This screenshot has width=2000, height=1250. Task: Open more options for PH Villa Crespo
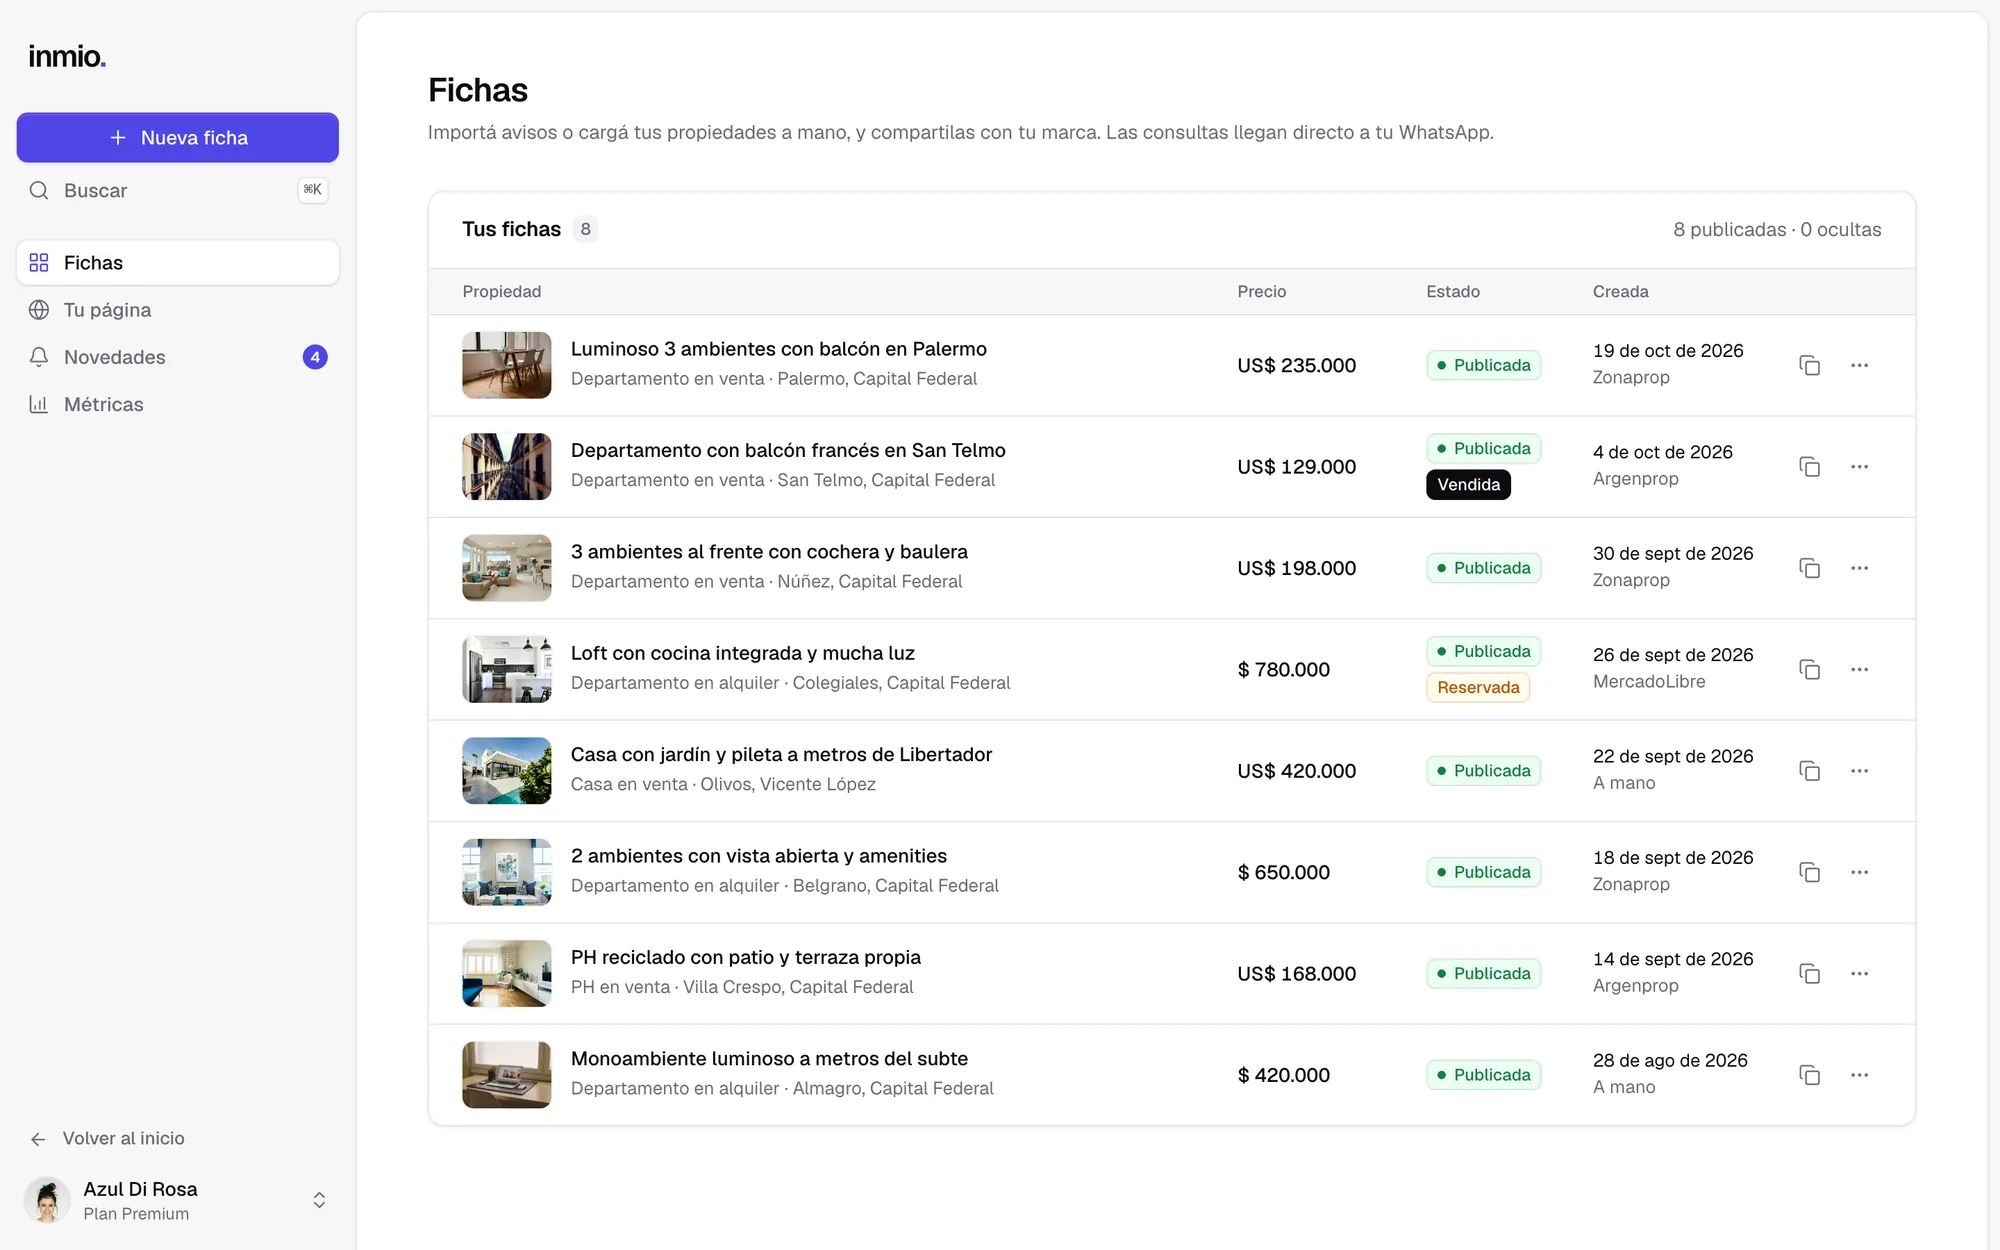tap(1859, 974)
